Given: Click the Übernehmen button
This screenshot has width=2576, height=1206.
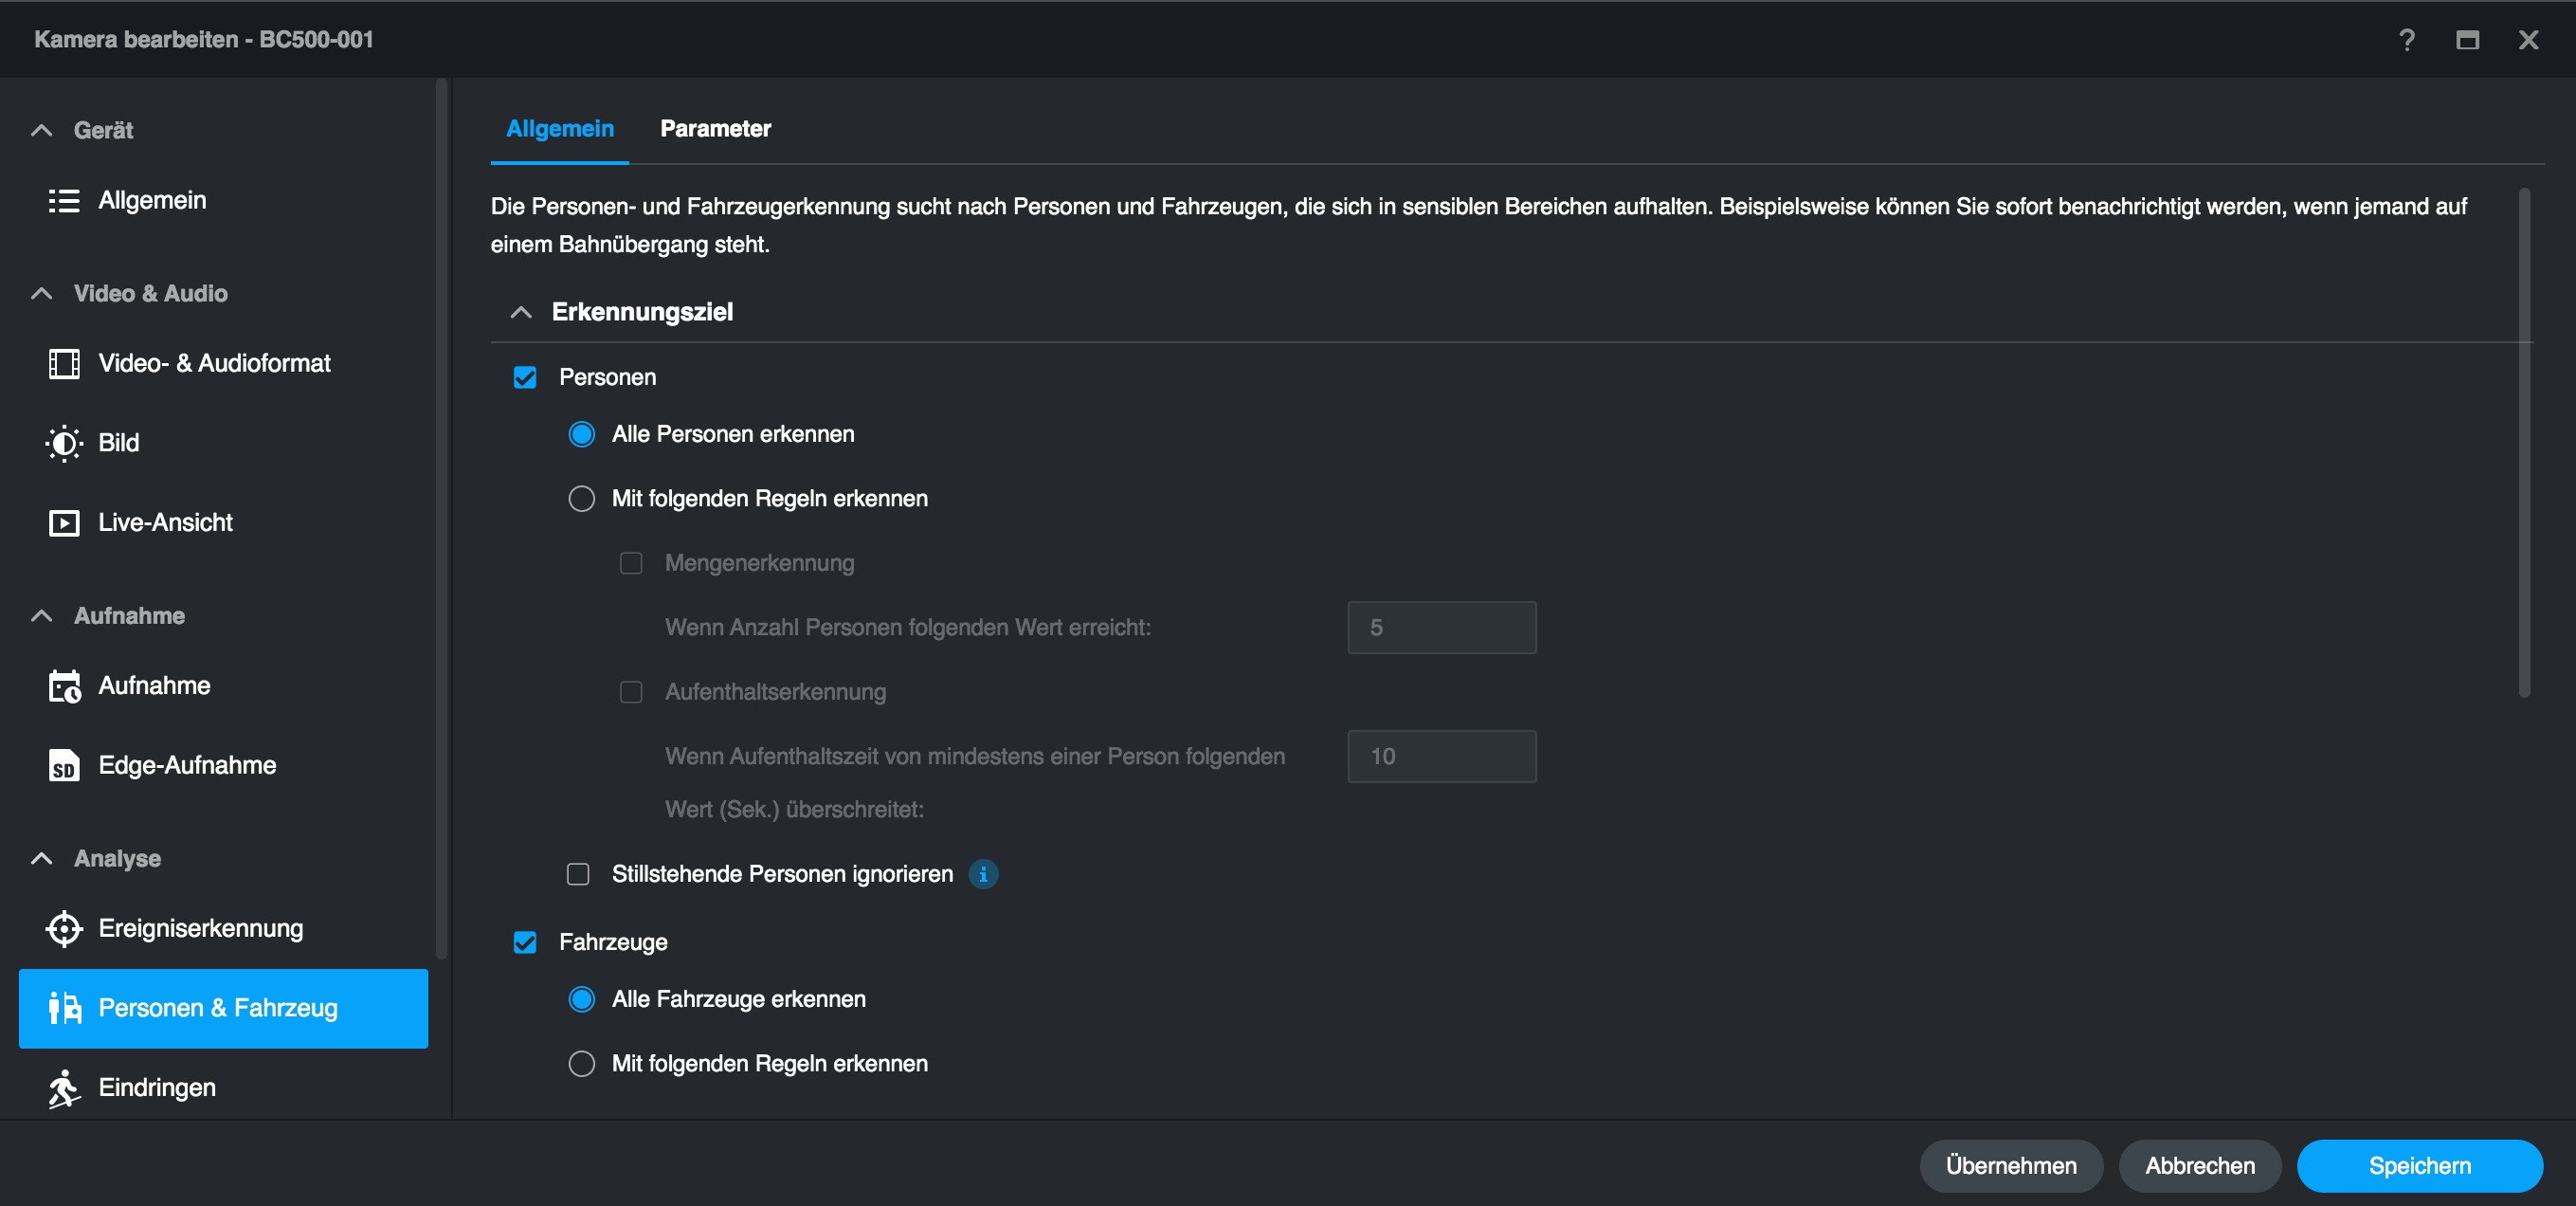Looking at the screenshot, I should (x=2010, y=1166).
